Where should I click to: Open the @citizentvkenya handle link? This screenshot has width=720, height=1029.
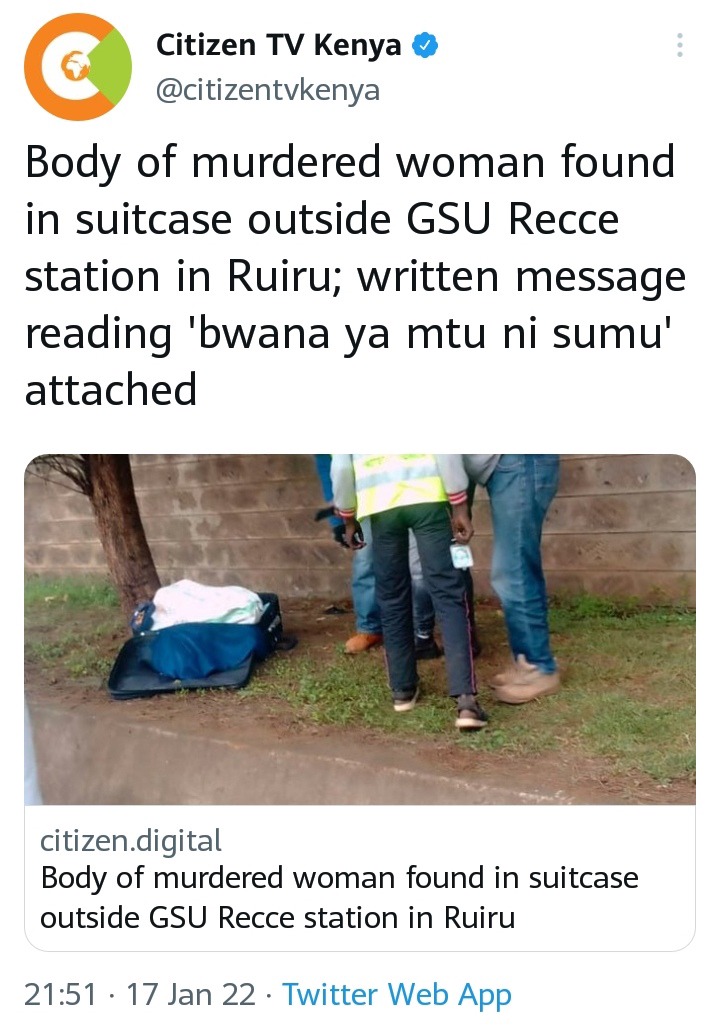pos(268,90)
